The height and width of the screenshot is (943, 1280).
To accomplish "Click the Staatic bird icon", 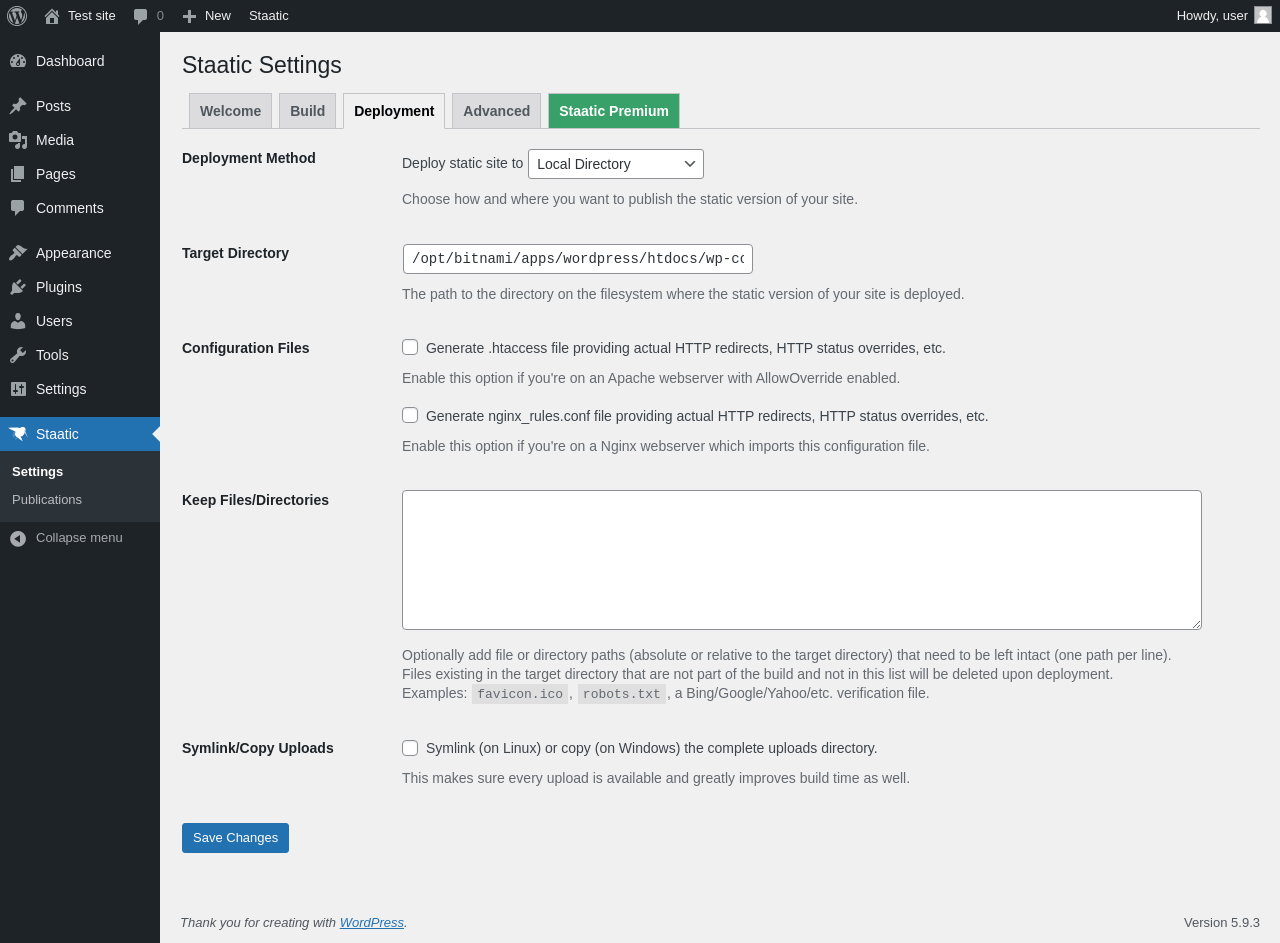I will tap(18, 434).
